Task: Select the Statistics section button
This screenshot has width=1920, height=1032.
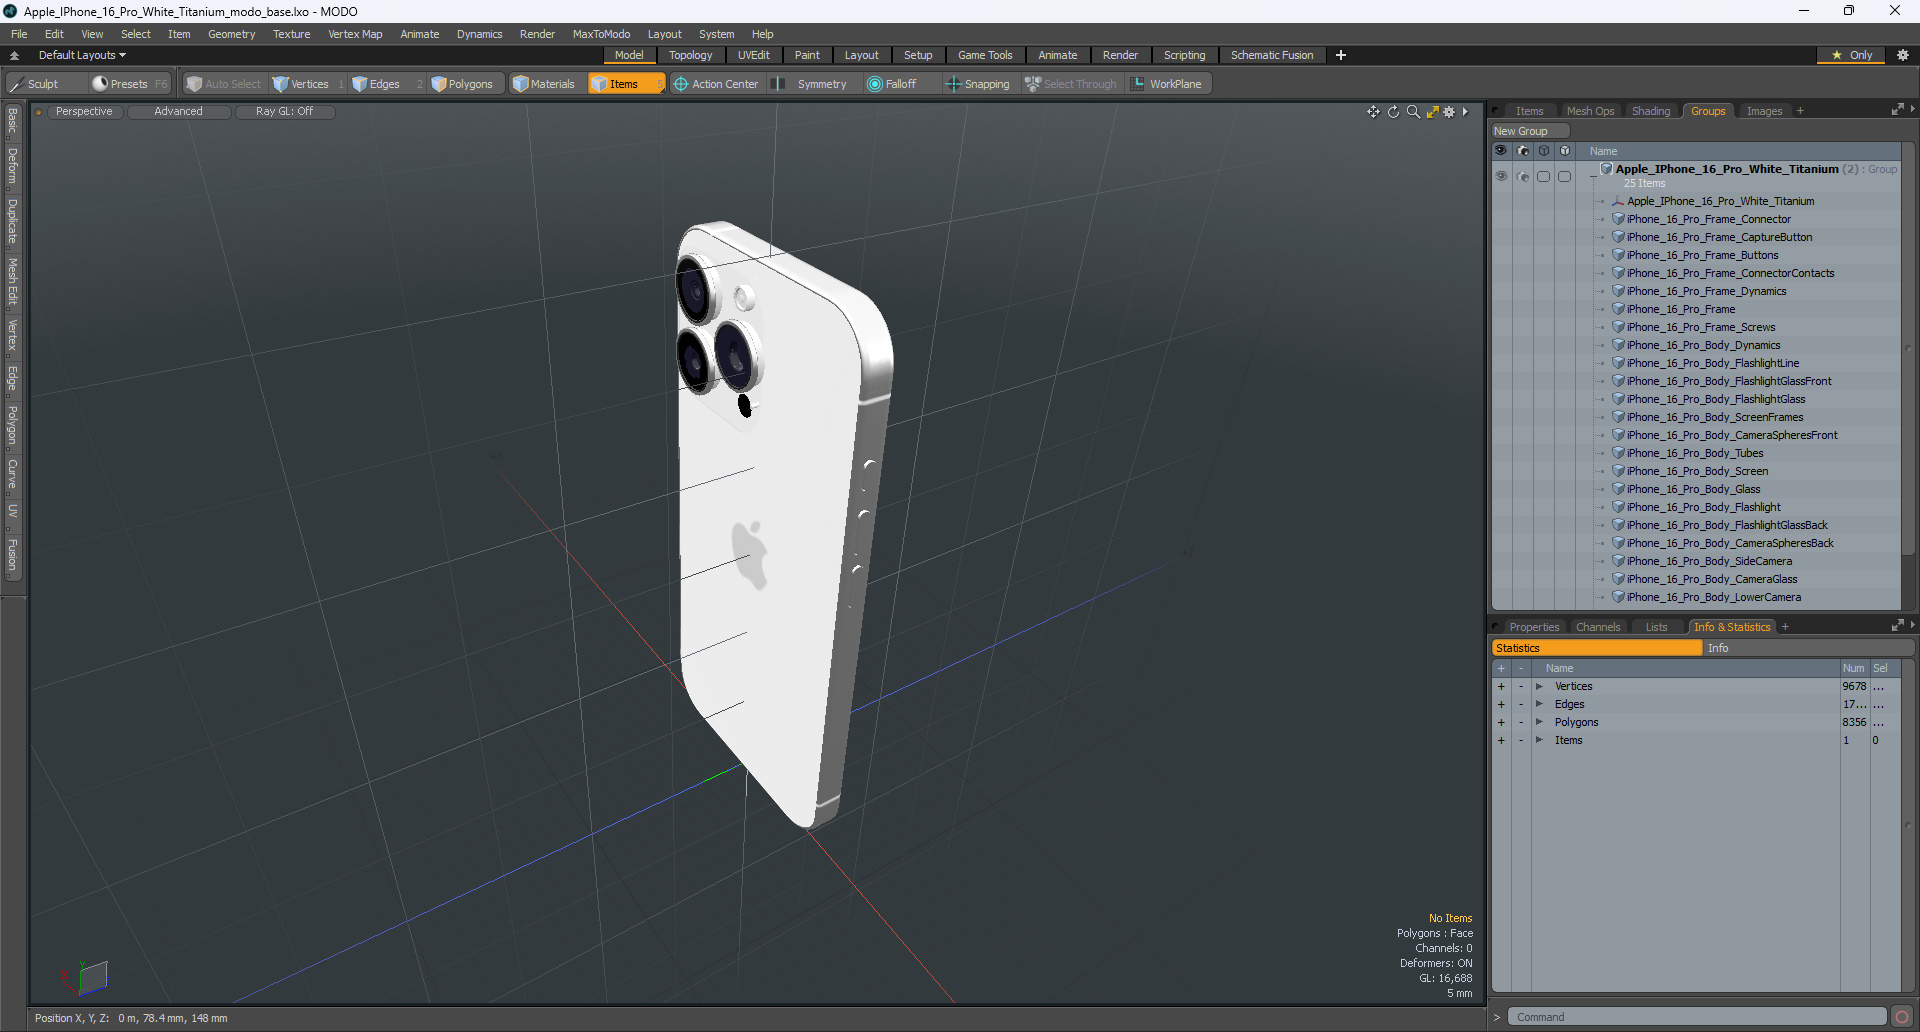Action: pyautogui.click(x=1597, y=648)
